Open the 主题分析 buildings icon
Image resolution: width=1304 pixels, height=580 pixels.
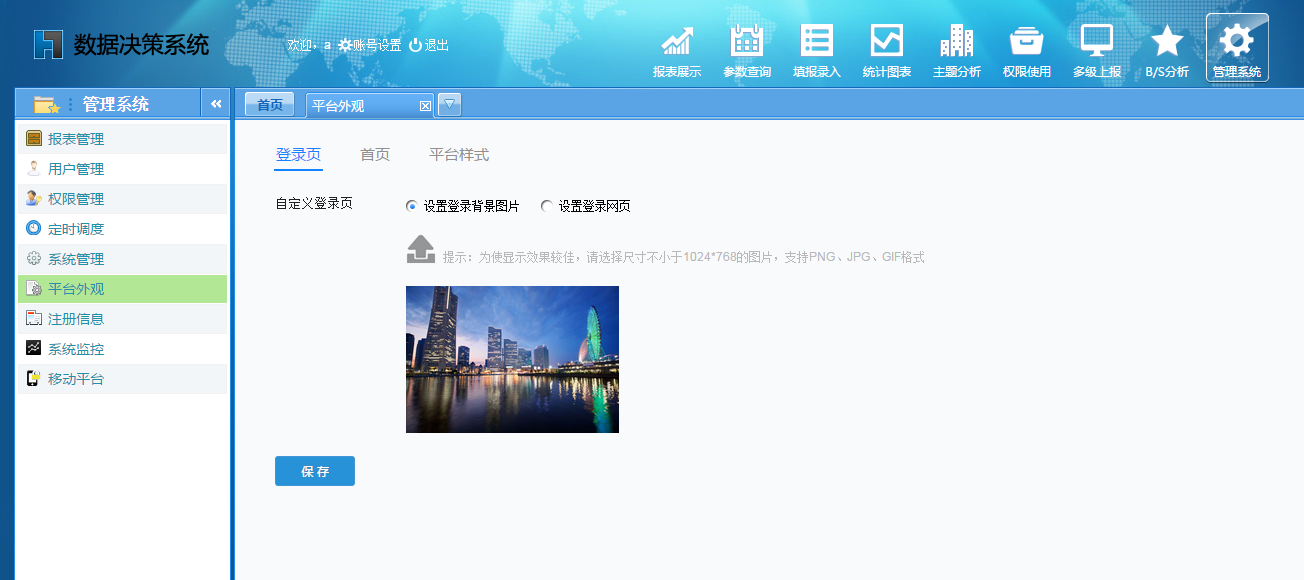957,40
